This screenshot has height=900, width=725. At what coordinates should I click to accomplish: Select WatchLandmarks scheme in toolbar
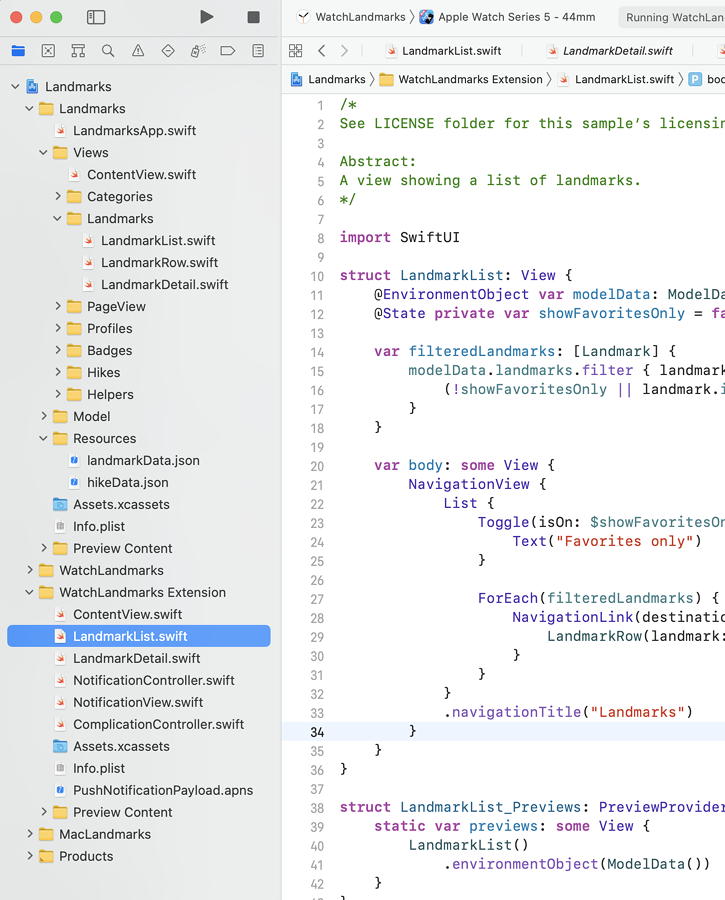pyautogui.click(x=354, y=17)
